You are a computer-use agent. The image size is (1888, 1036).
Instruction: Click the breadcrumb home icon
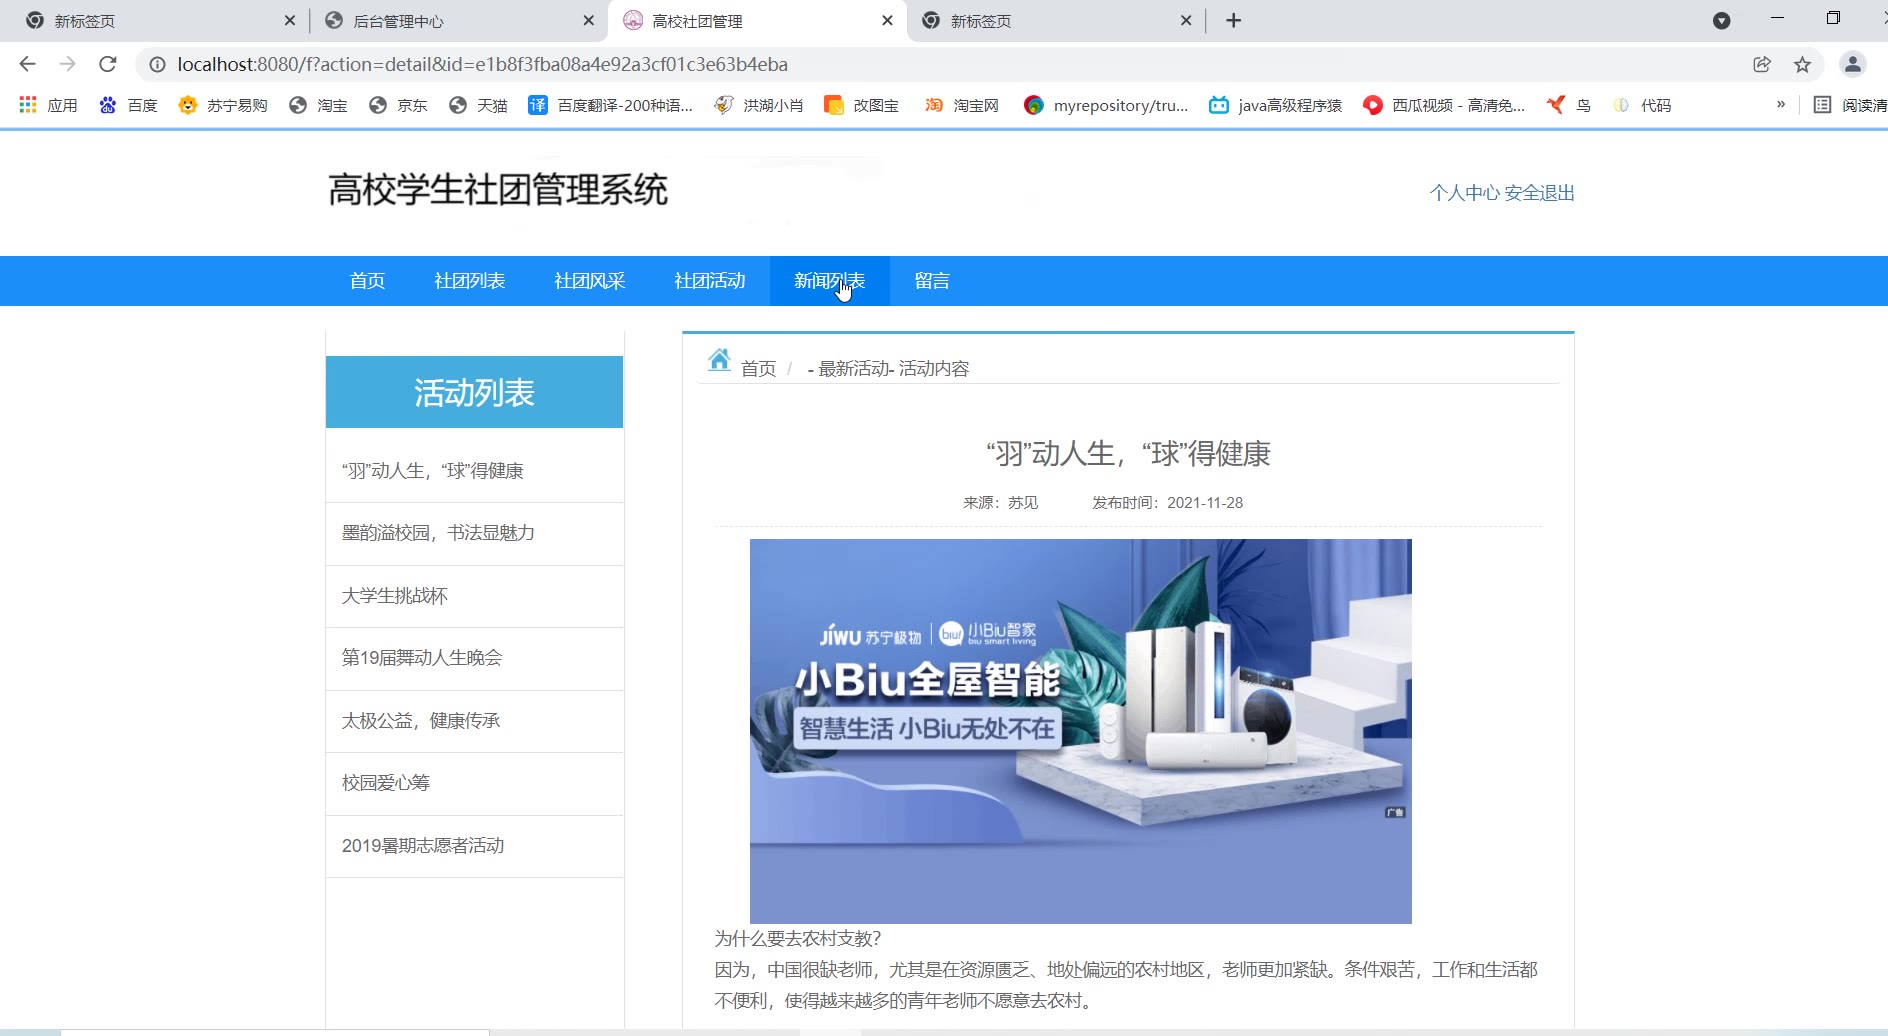click(719, 360)
